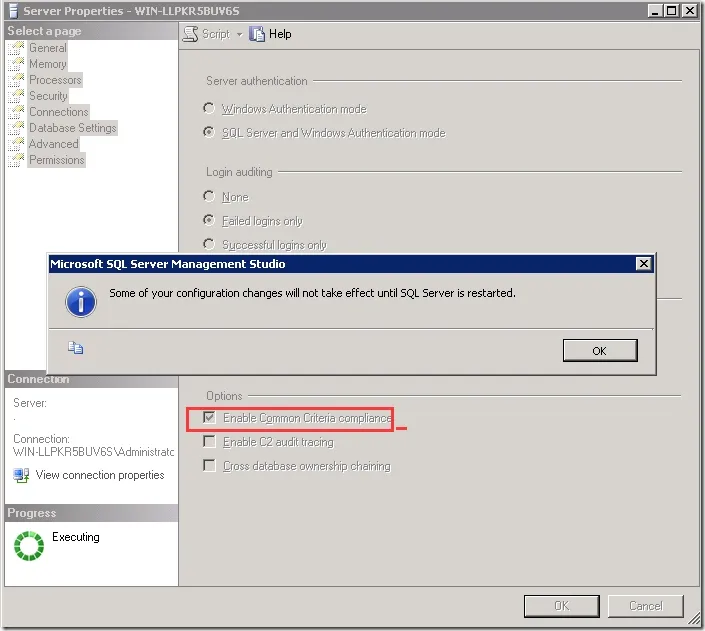Open the Connections page
Image resolution: width=705 pixels, height=631 pixels.
[x=59, y=112]
